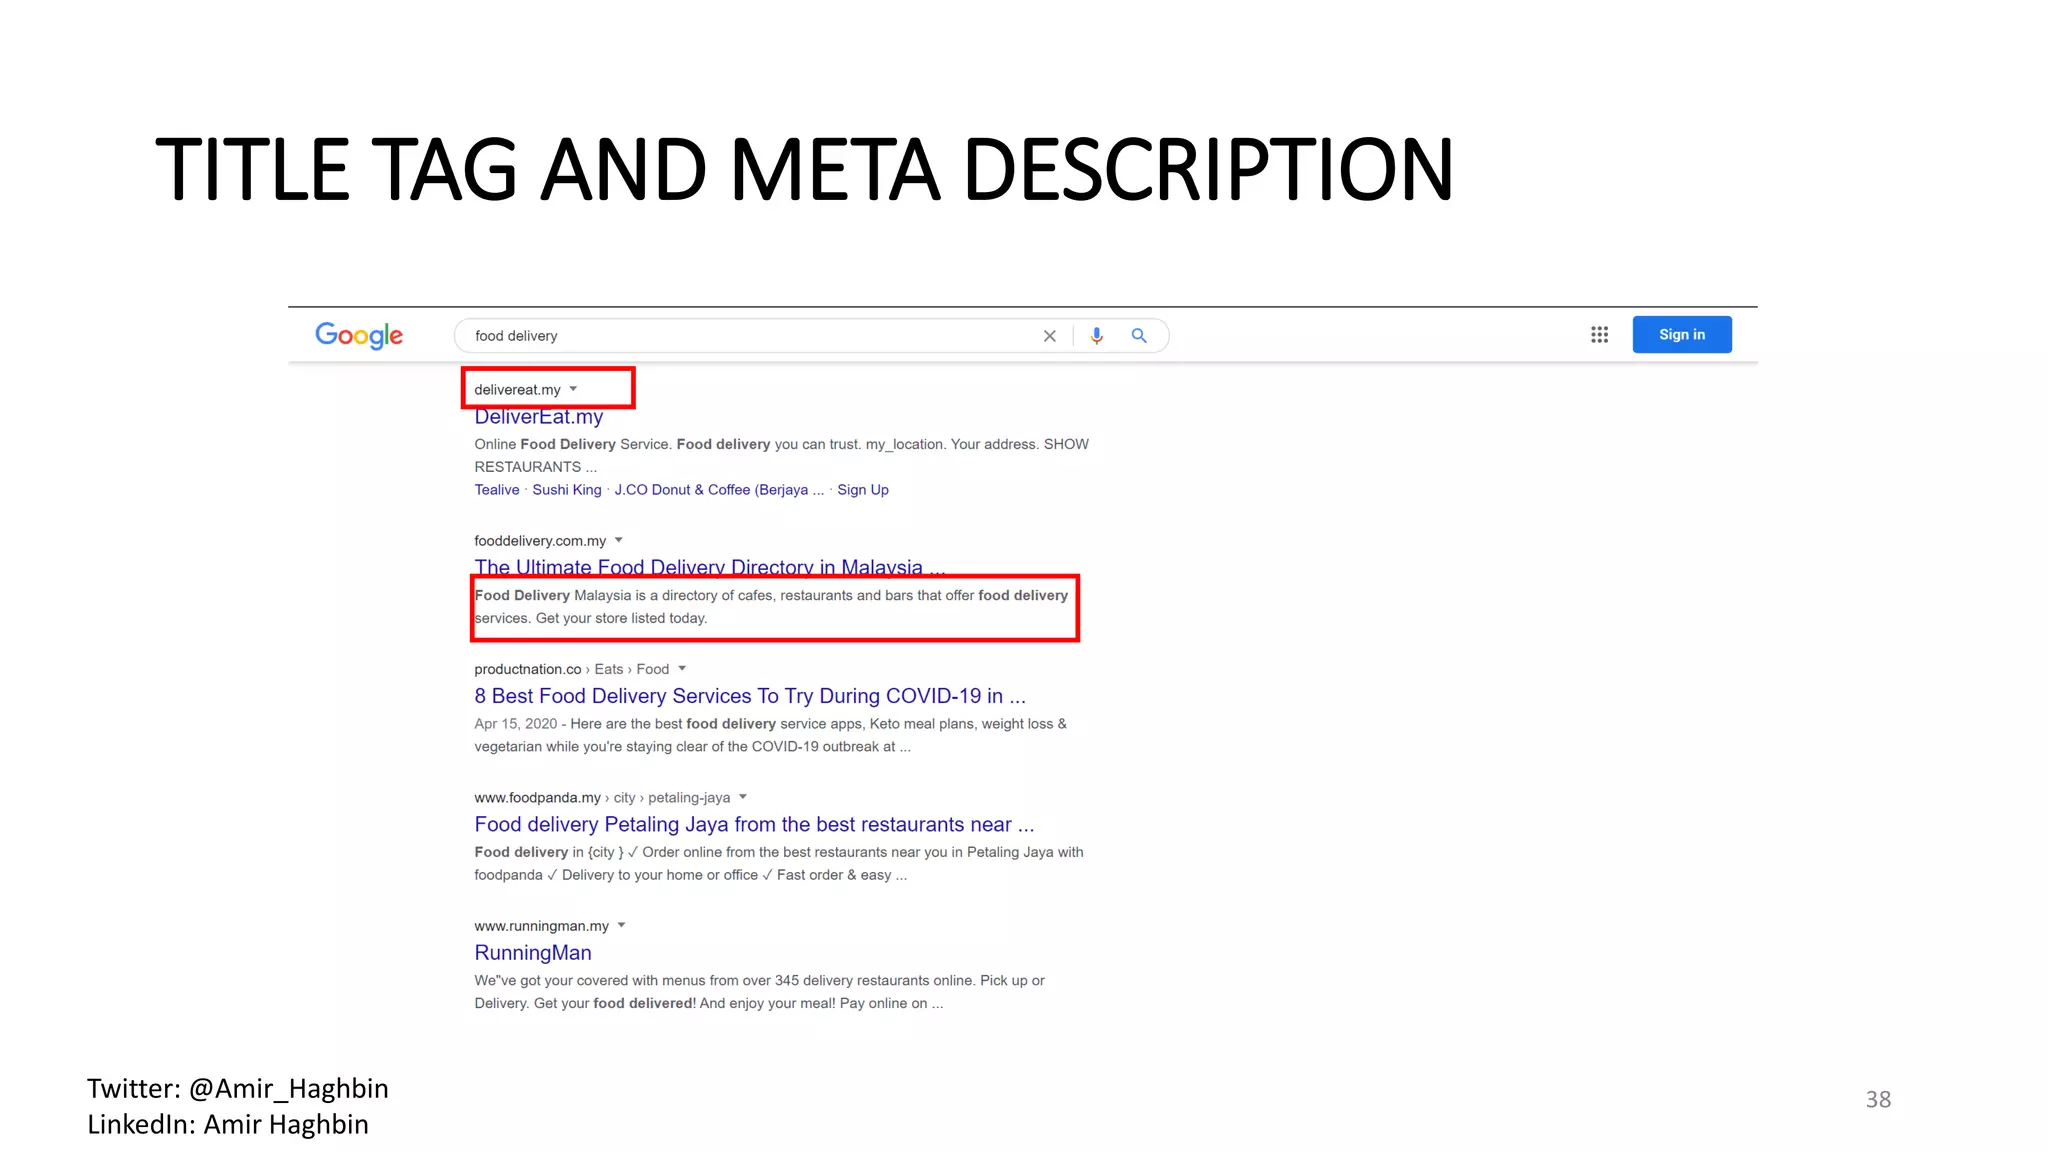2048x1152 pixels.
Task: Click the 'Online Food Delivery Service' snippet
Action: point(781,455)
